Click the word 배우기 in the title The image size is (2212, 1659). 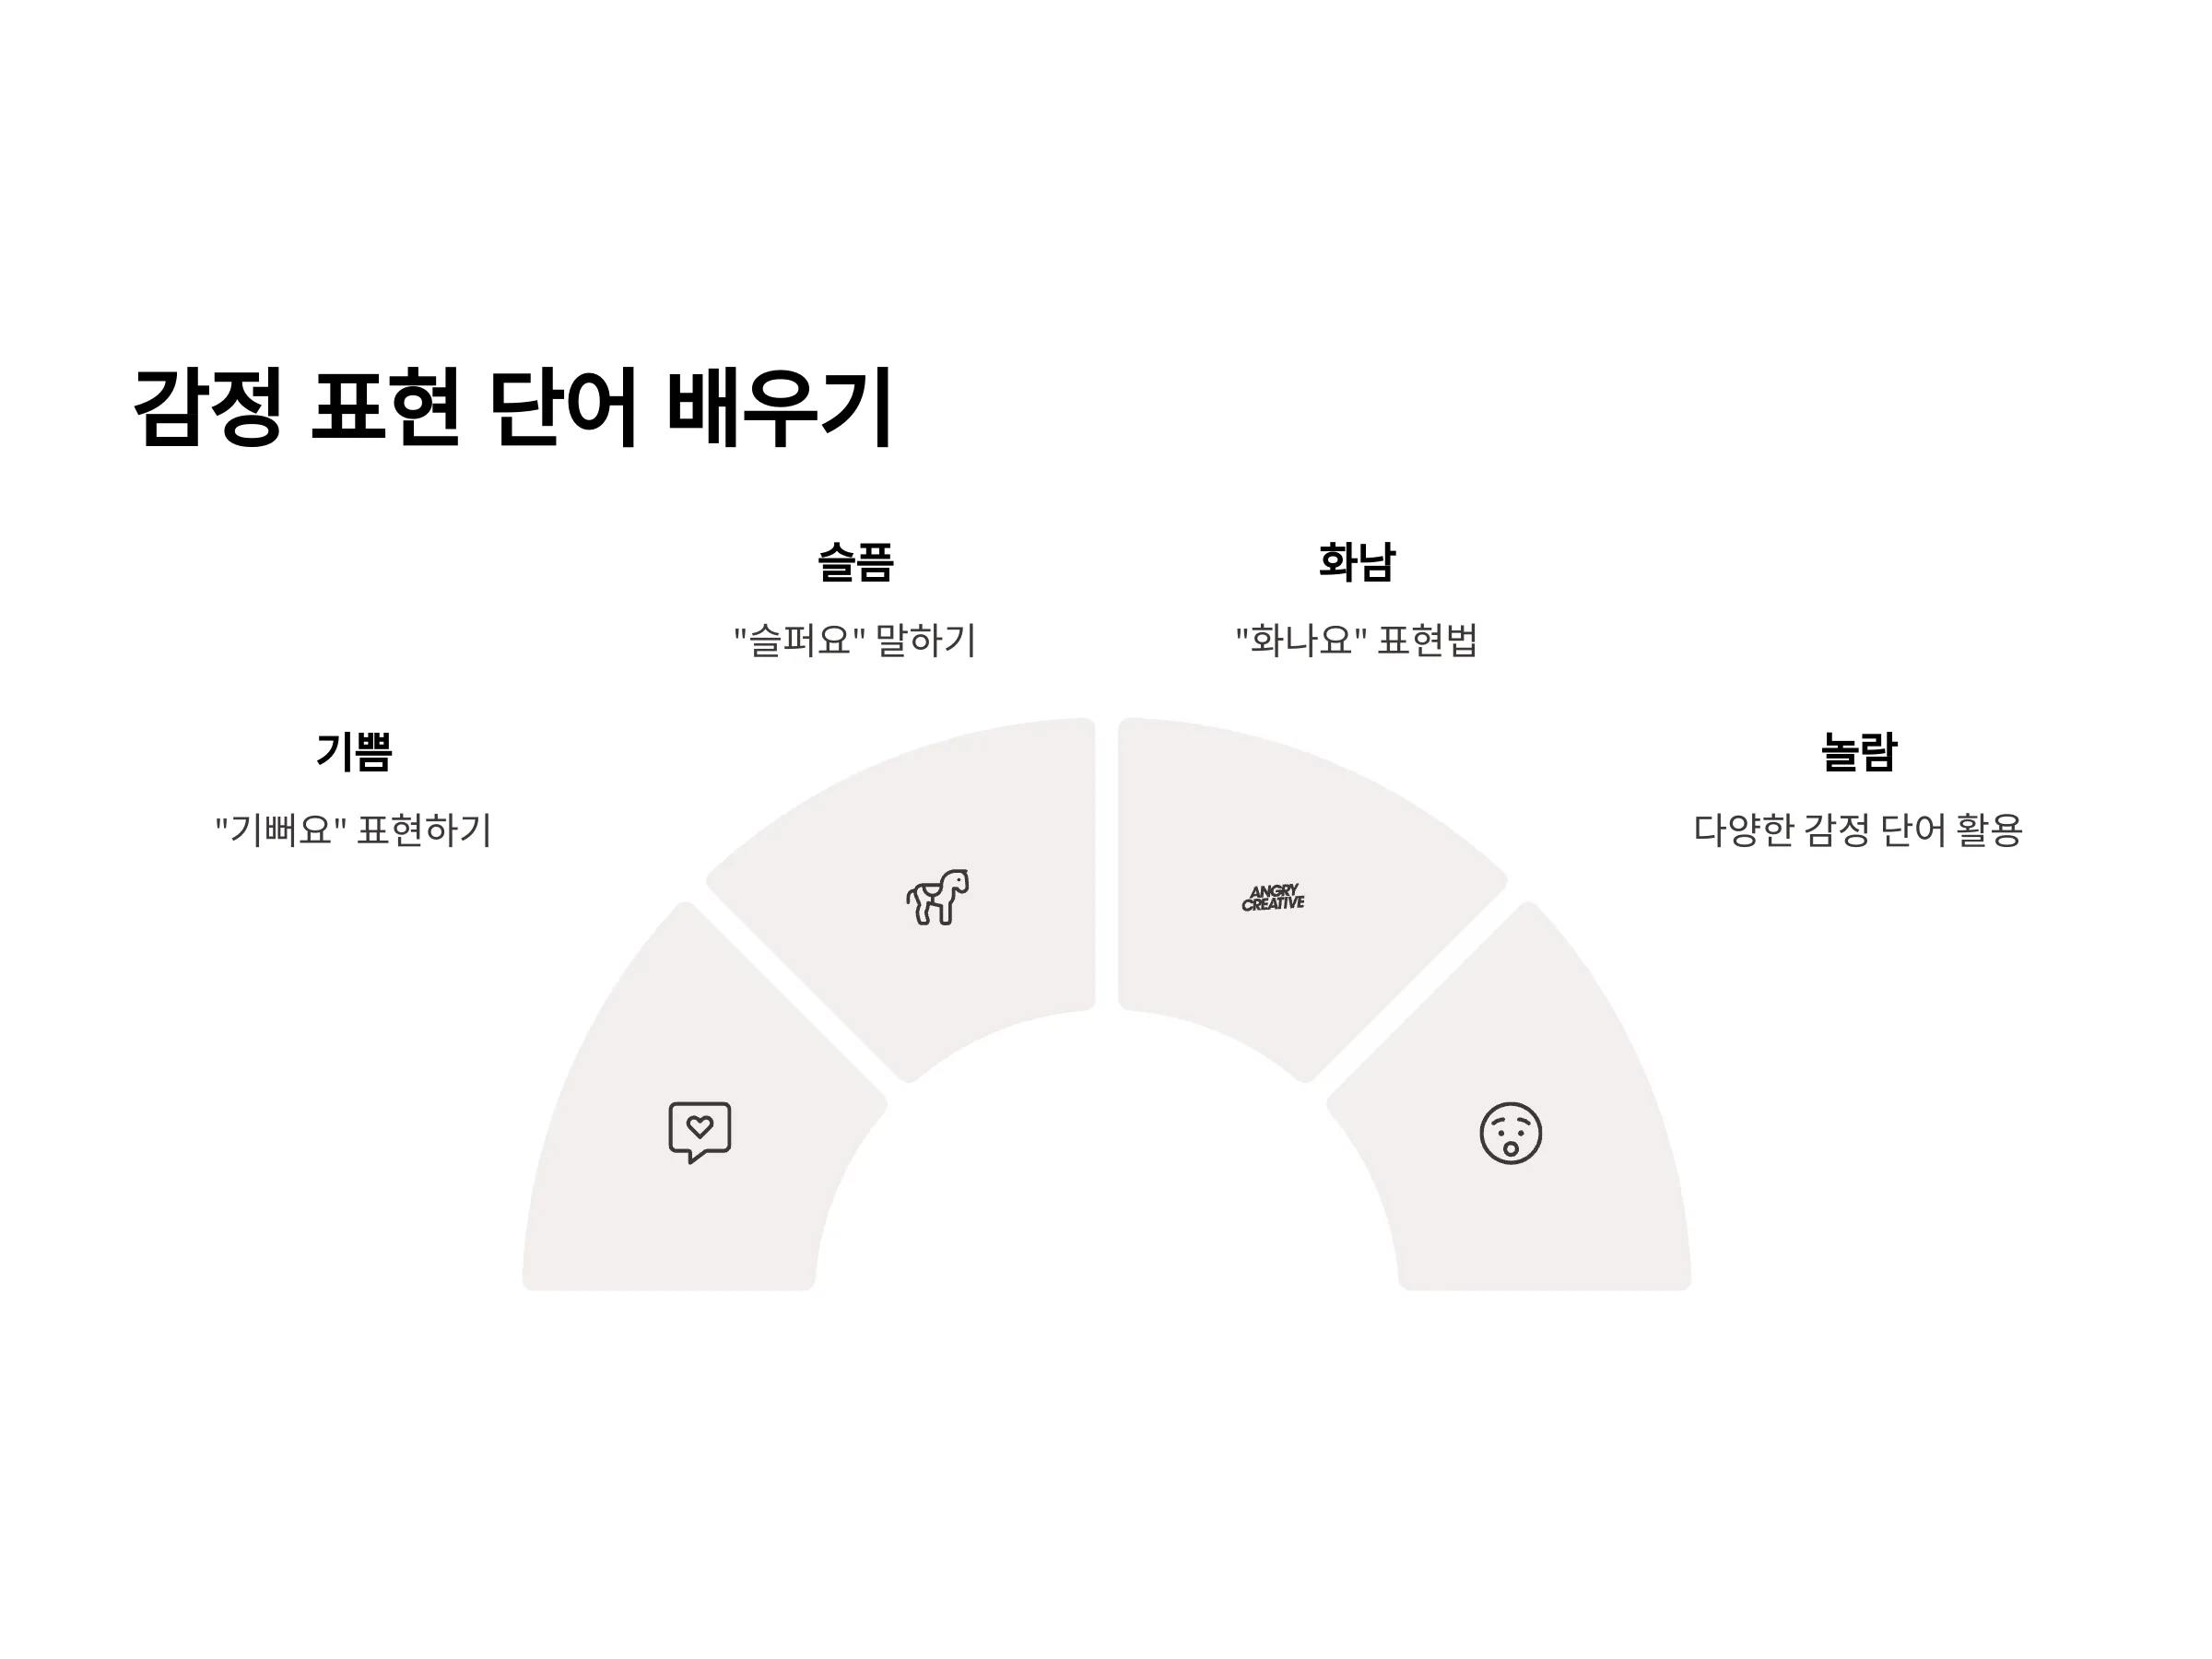click(x=779, y=407)
